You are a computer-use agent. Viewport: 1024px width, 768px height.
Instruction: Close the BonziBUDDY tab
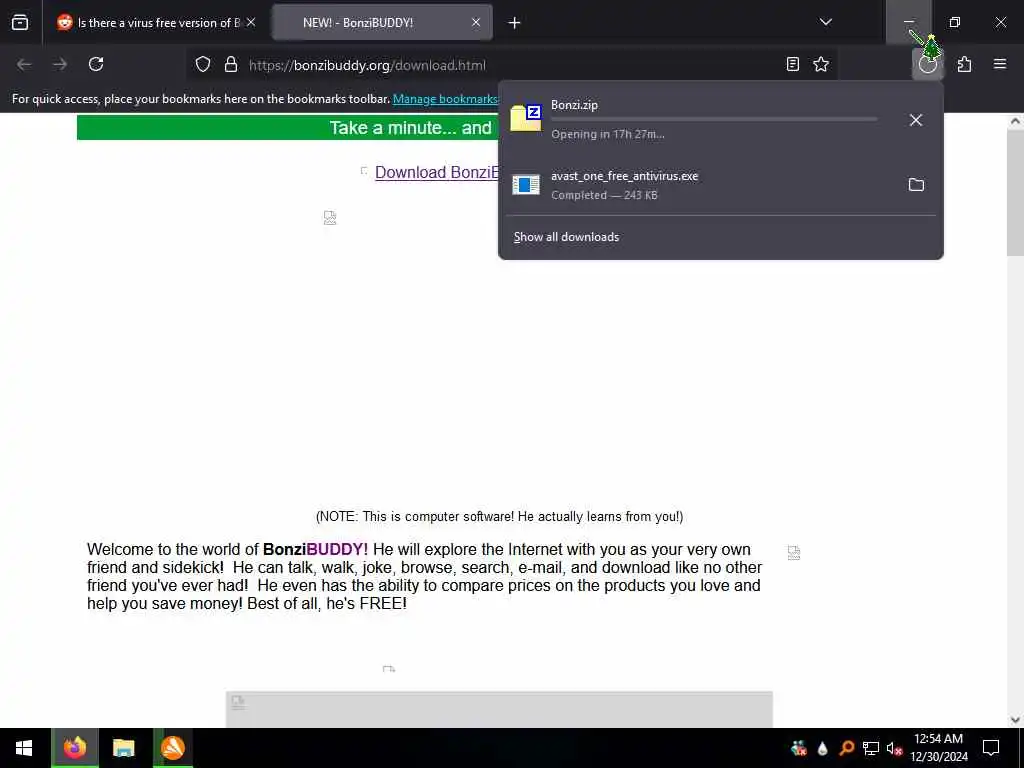(476, 22)
